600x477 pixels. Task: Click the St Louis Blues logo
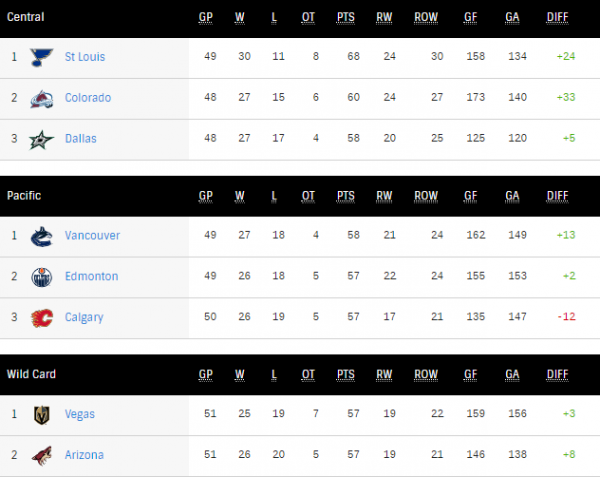41,57
